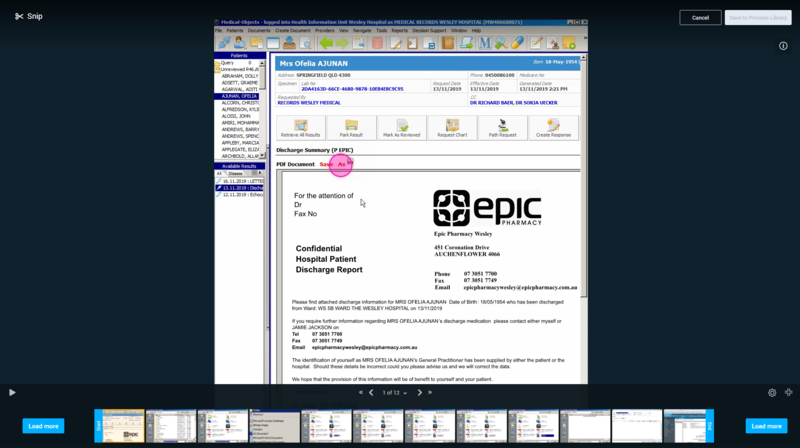
Task: Click the right Load more button
Action: tap(766, 426)
